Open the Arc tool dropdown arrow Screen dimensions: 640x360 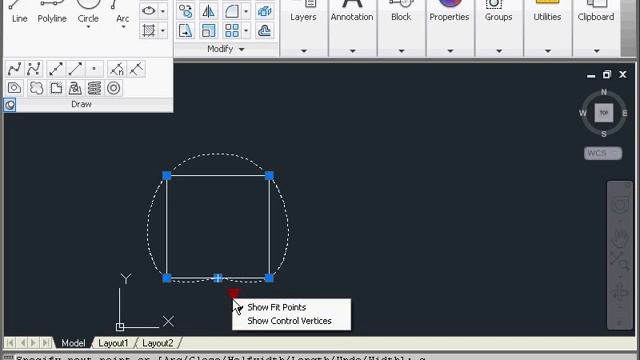[x=123, y=27]
